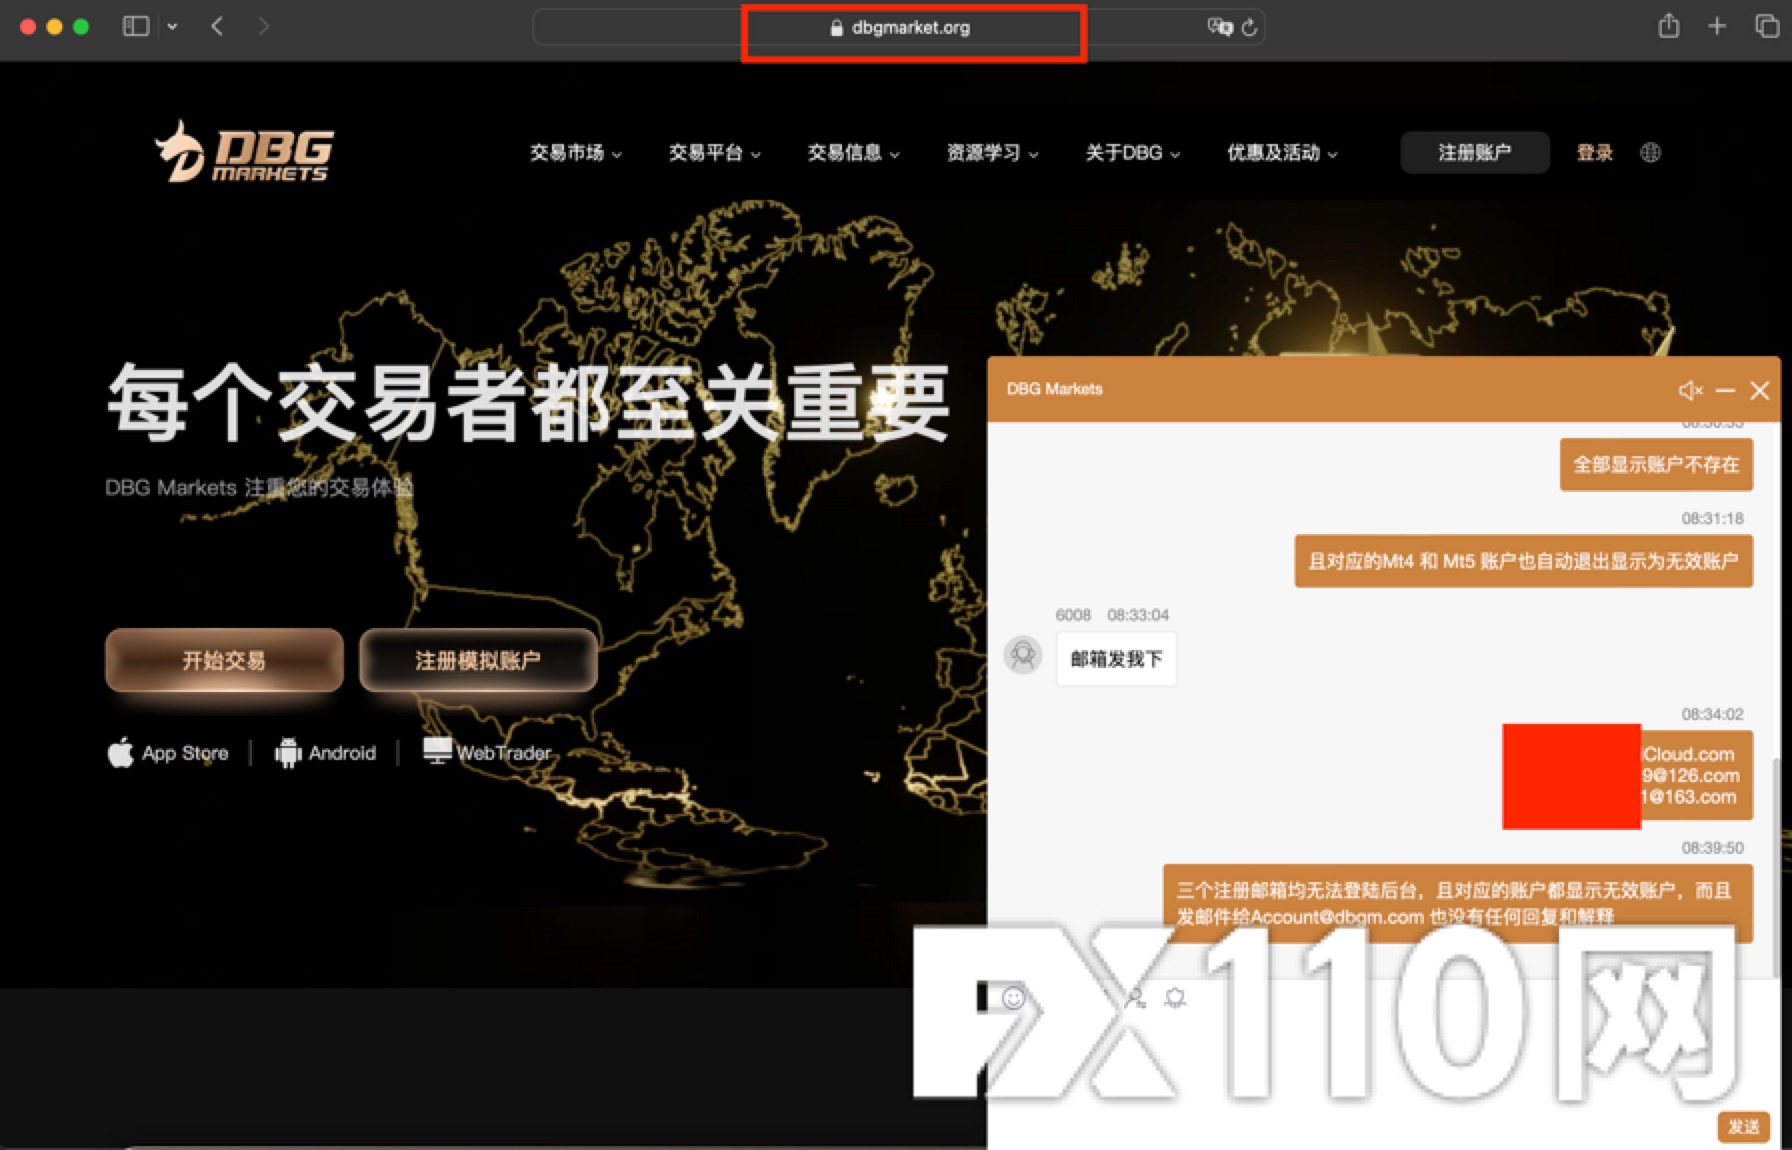Reload the page
The width and height of the screenshot is (1792, 1150).
[1249, 28]
